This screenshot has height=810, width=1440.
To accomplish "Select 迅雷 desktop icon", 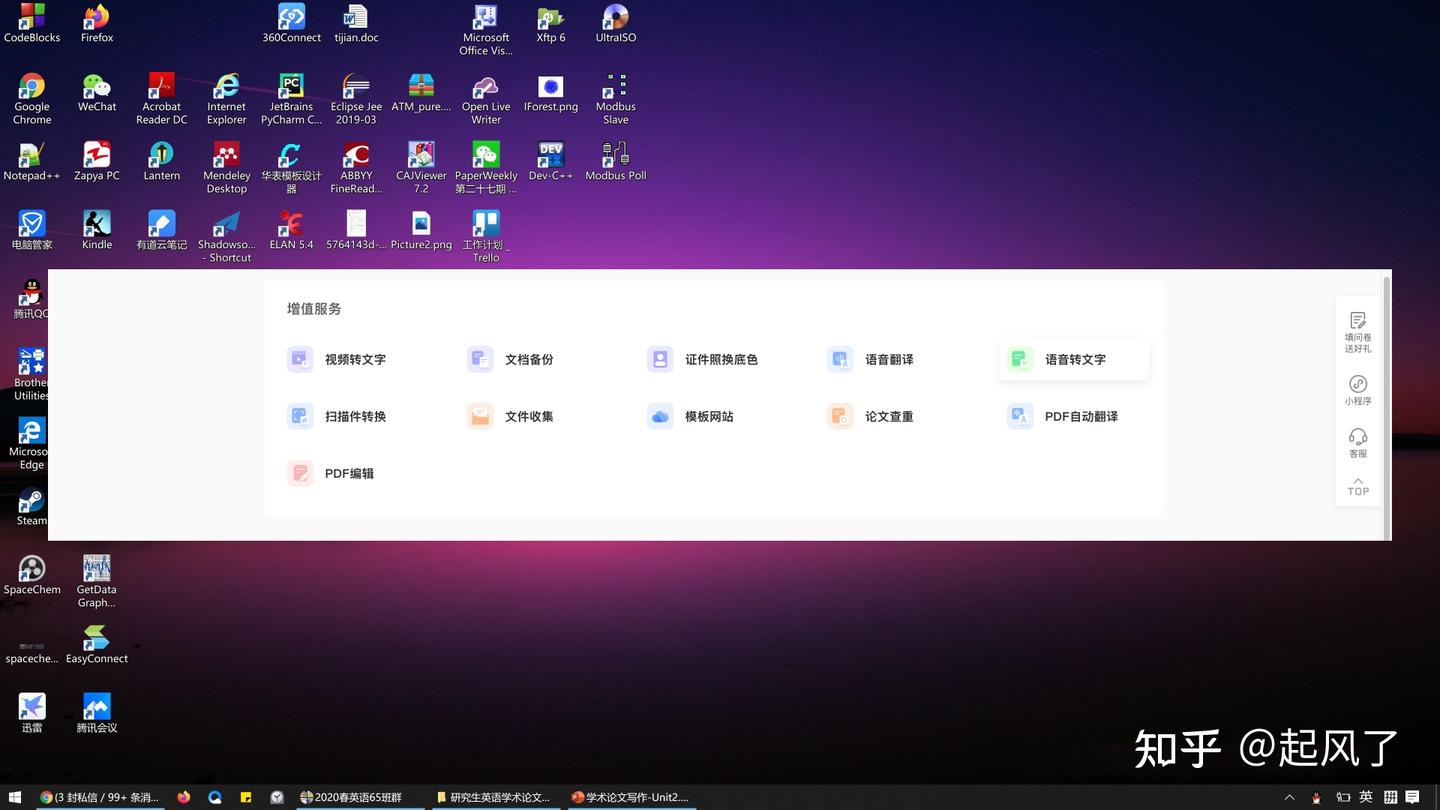I will pyautogui.click(x=32, y=714).
